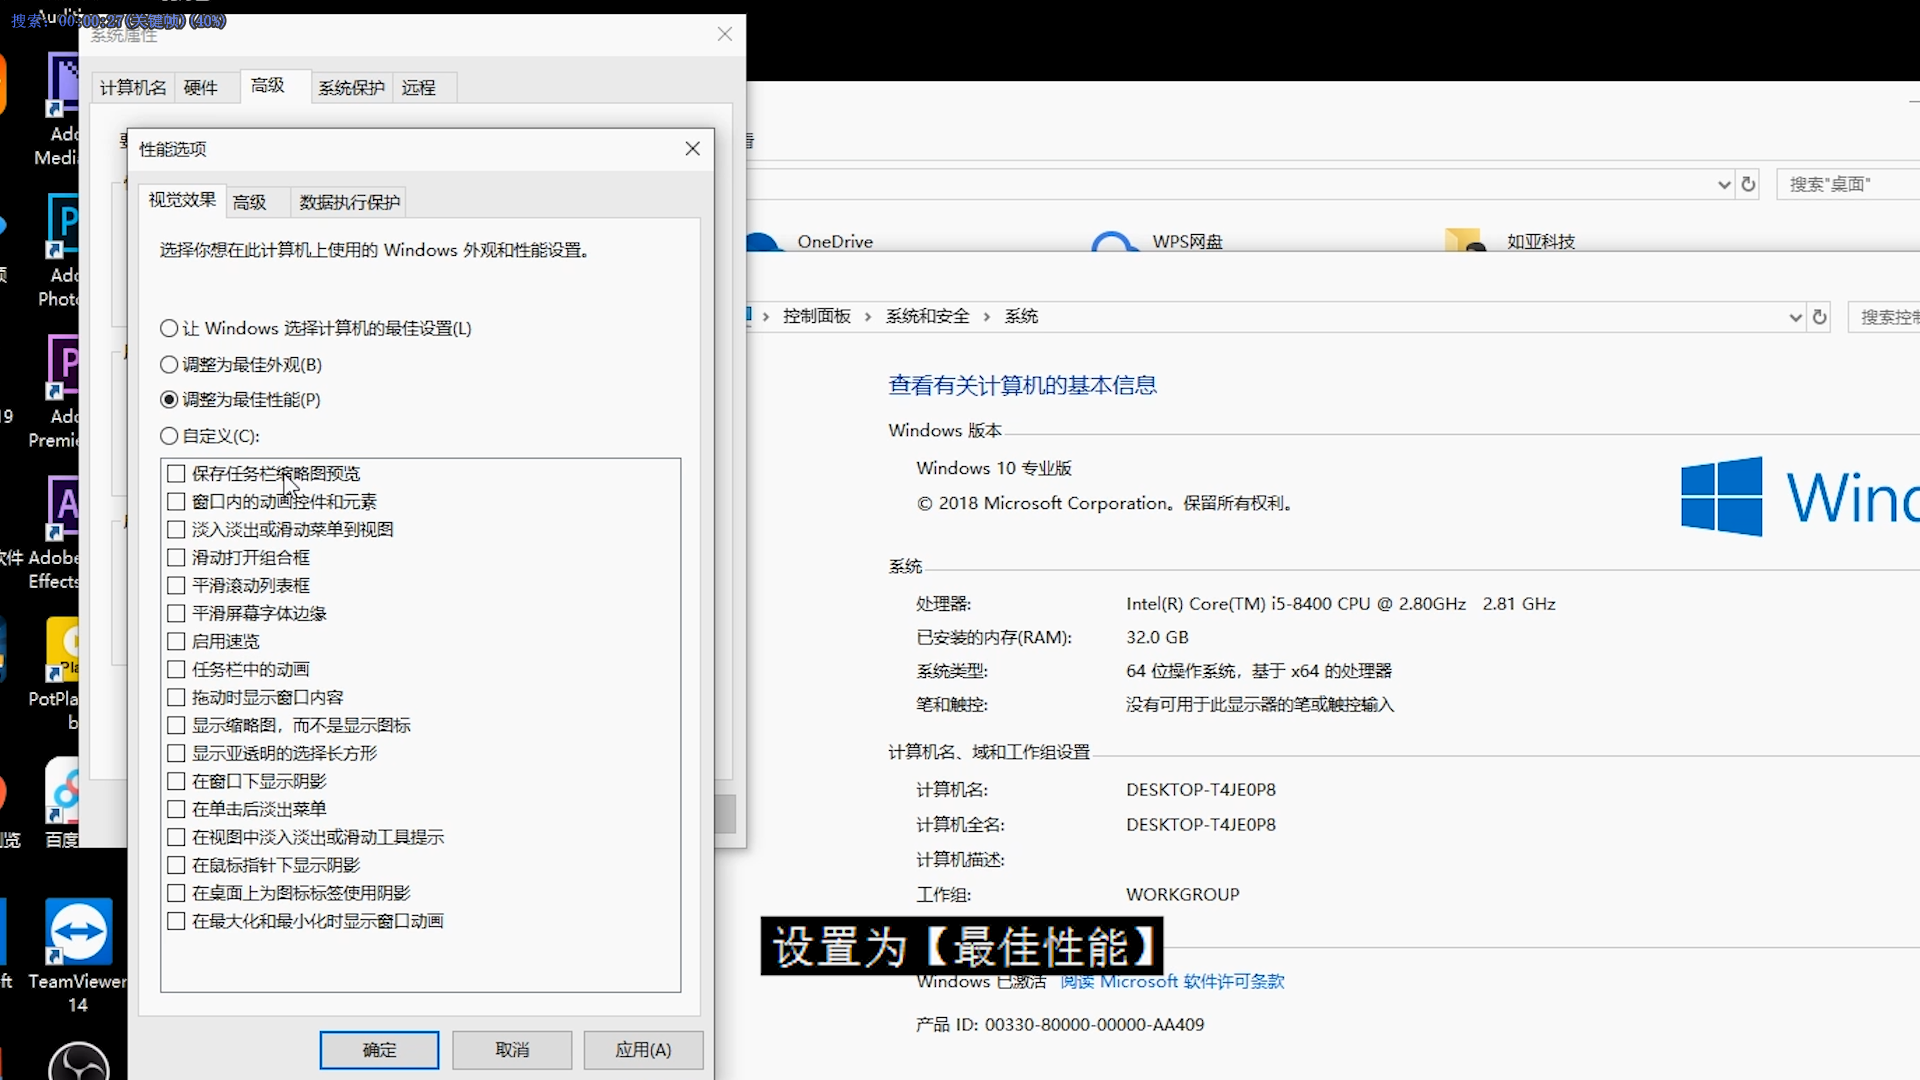Tick 平滑滚动列表框 checkbox
The width and height of the screenshot is (1920, 1080).
[x=176, y=585]
